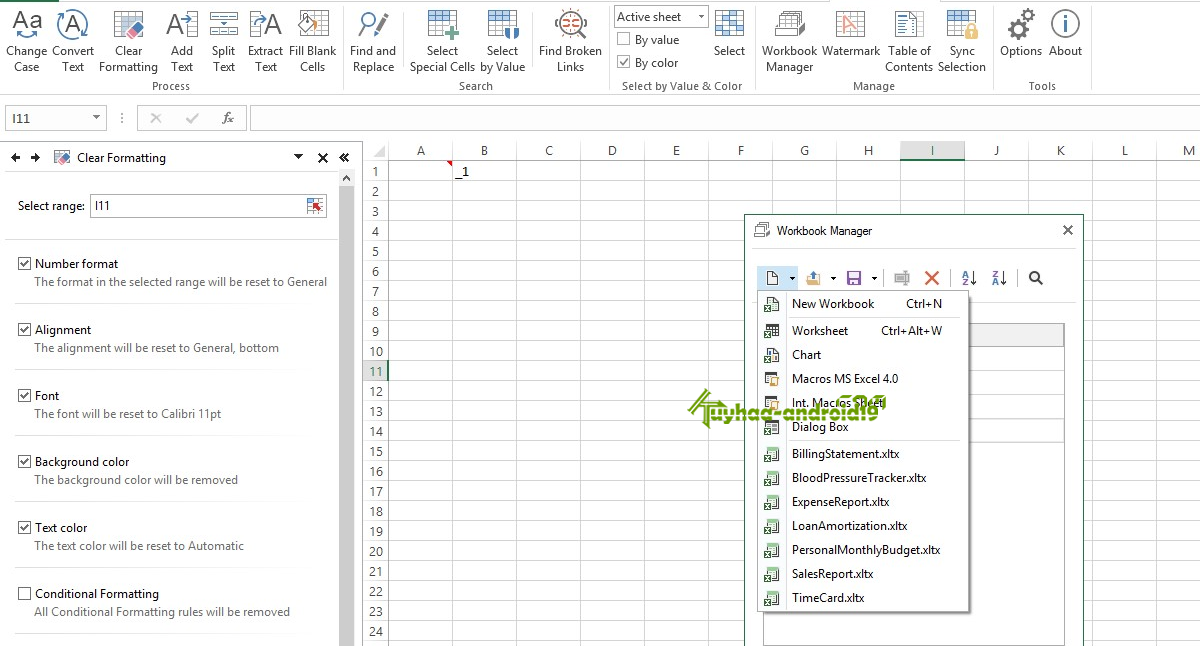Open the dropdown arrow beside the folder icon
Viewport: 1200px width, 646px height.
[833, 278]
